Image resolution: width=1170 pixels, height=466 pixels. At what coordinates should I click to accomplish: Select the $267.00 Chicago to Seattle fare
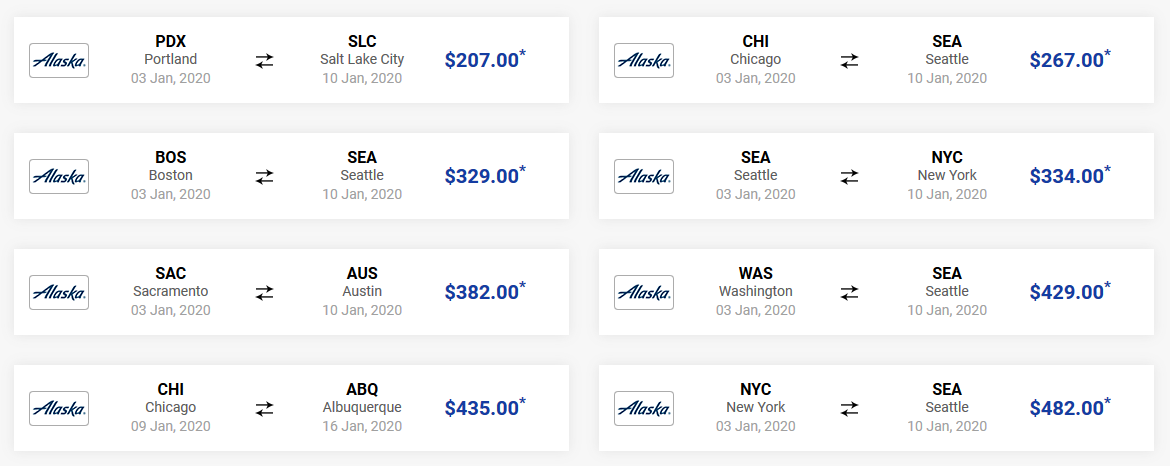point(1070,60)
